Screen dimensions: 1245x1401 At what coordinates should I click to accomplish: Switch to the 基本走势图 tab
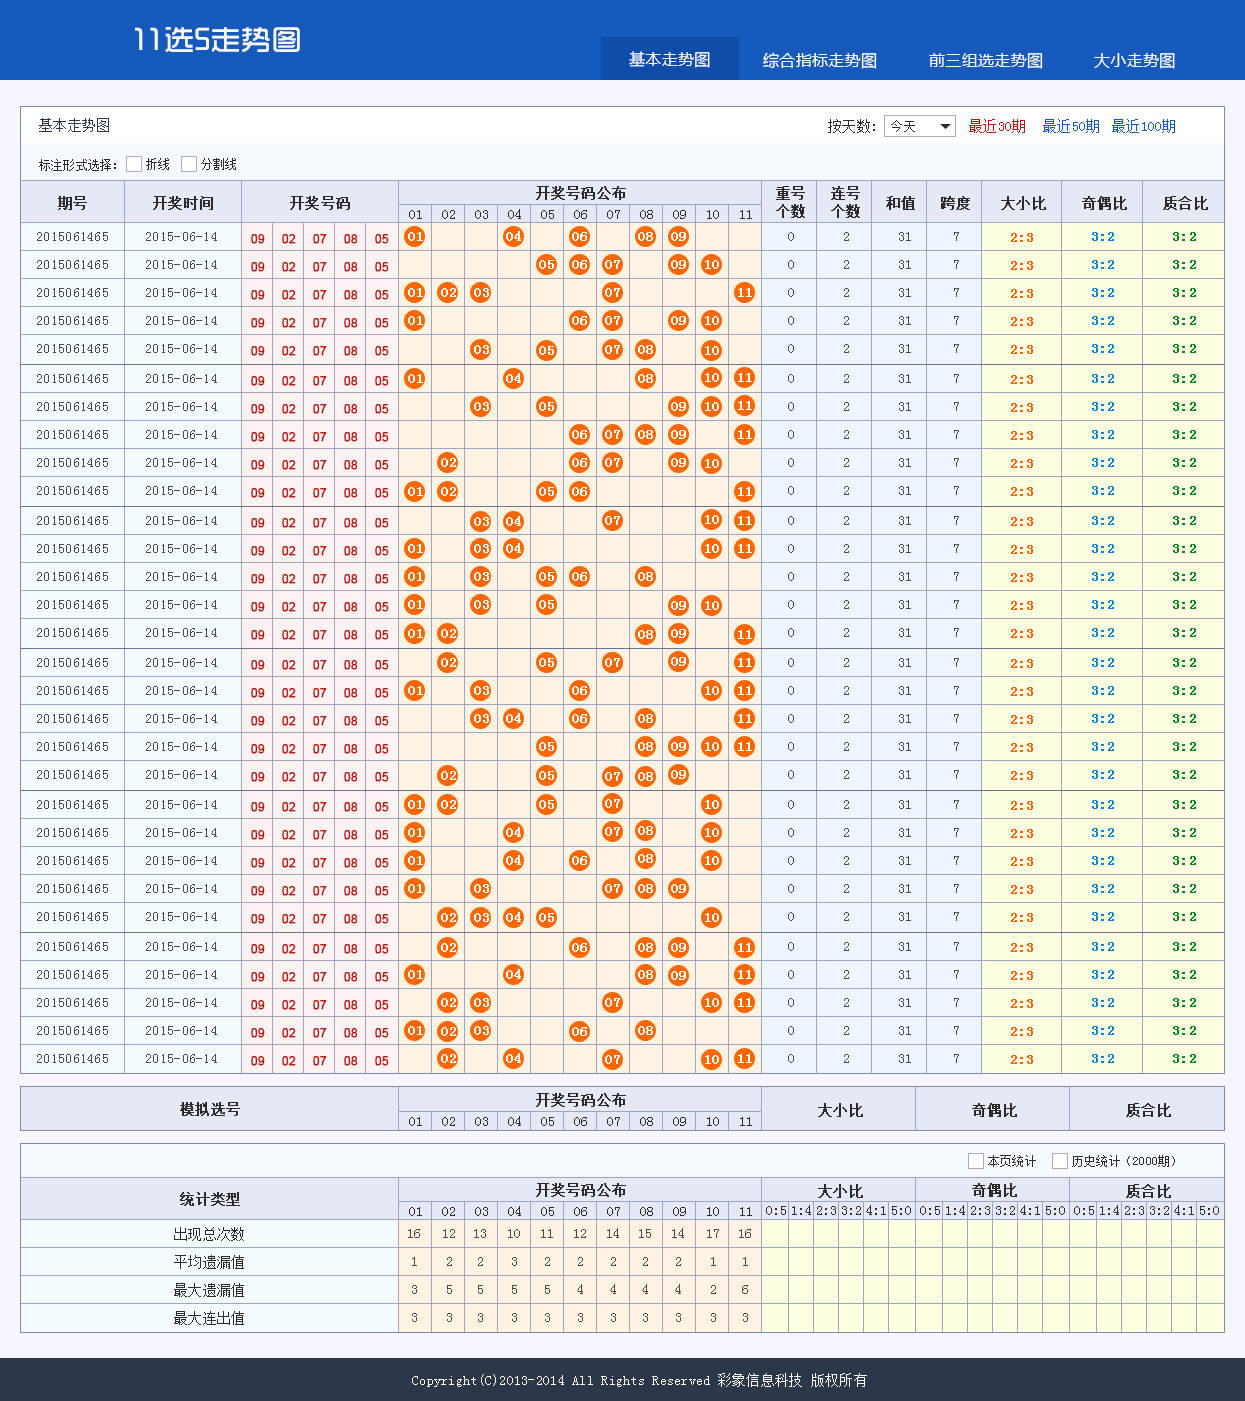pos(669,59)
